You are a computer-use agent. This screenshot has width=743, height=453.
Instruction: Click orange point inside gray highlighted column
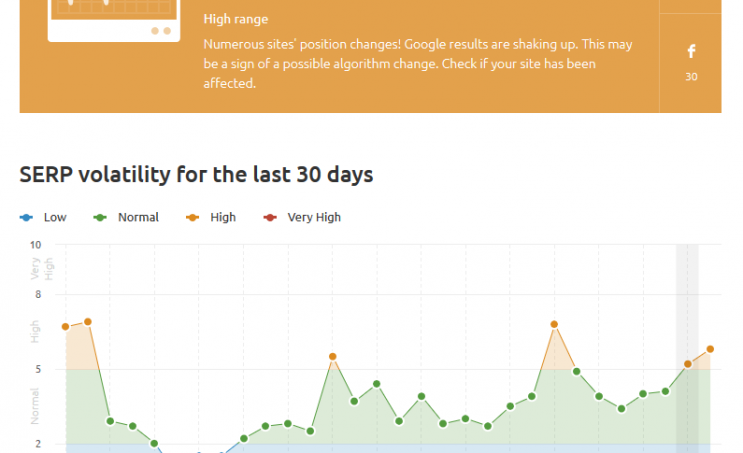(x=688, y=364)
